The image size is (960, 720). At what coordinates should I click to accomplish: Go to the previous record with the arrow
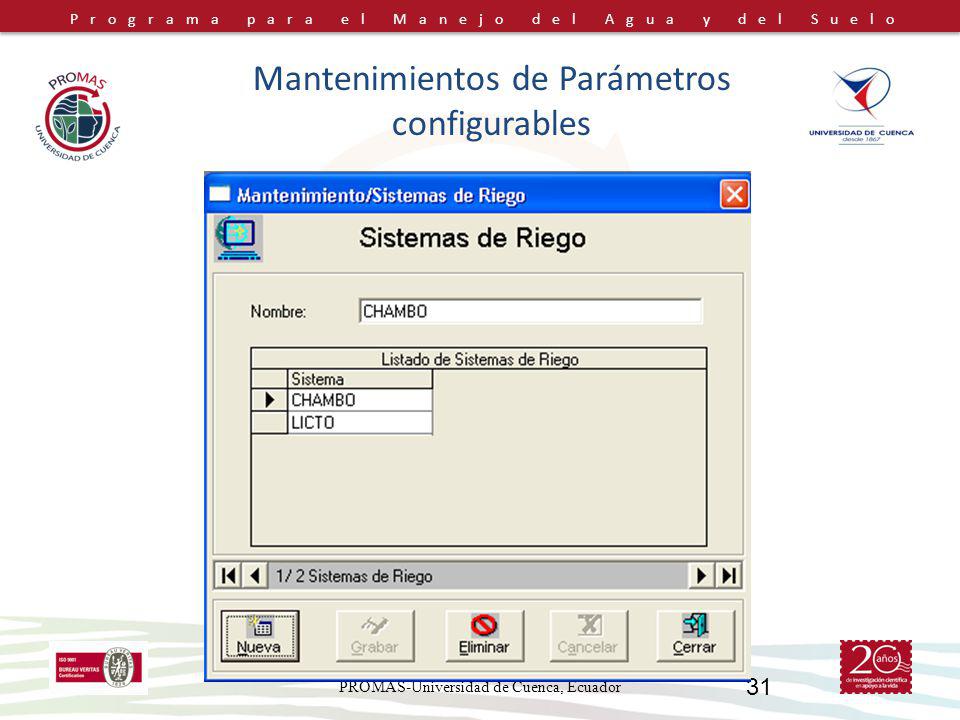tap(255, 576)
